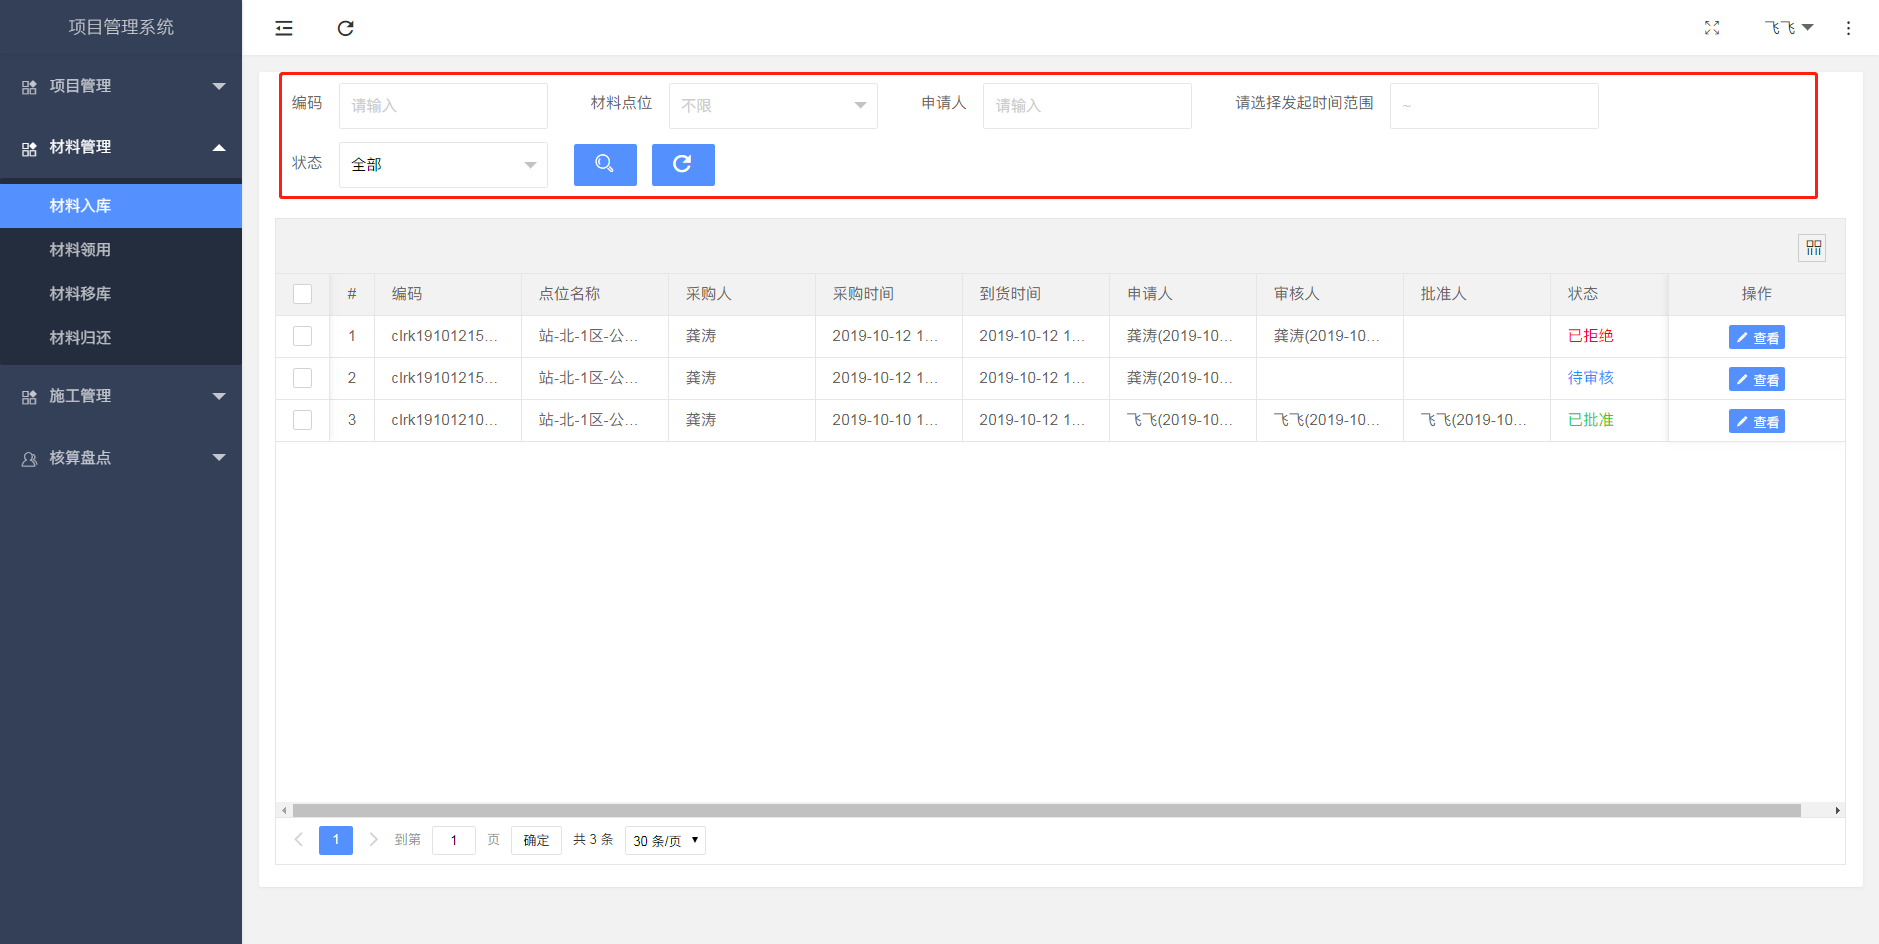This screenshot has height=944, width=1879.
Task: Go to previous page arrow
Action: [x=298, y=840]
